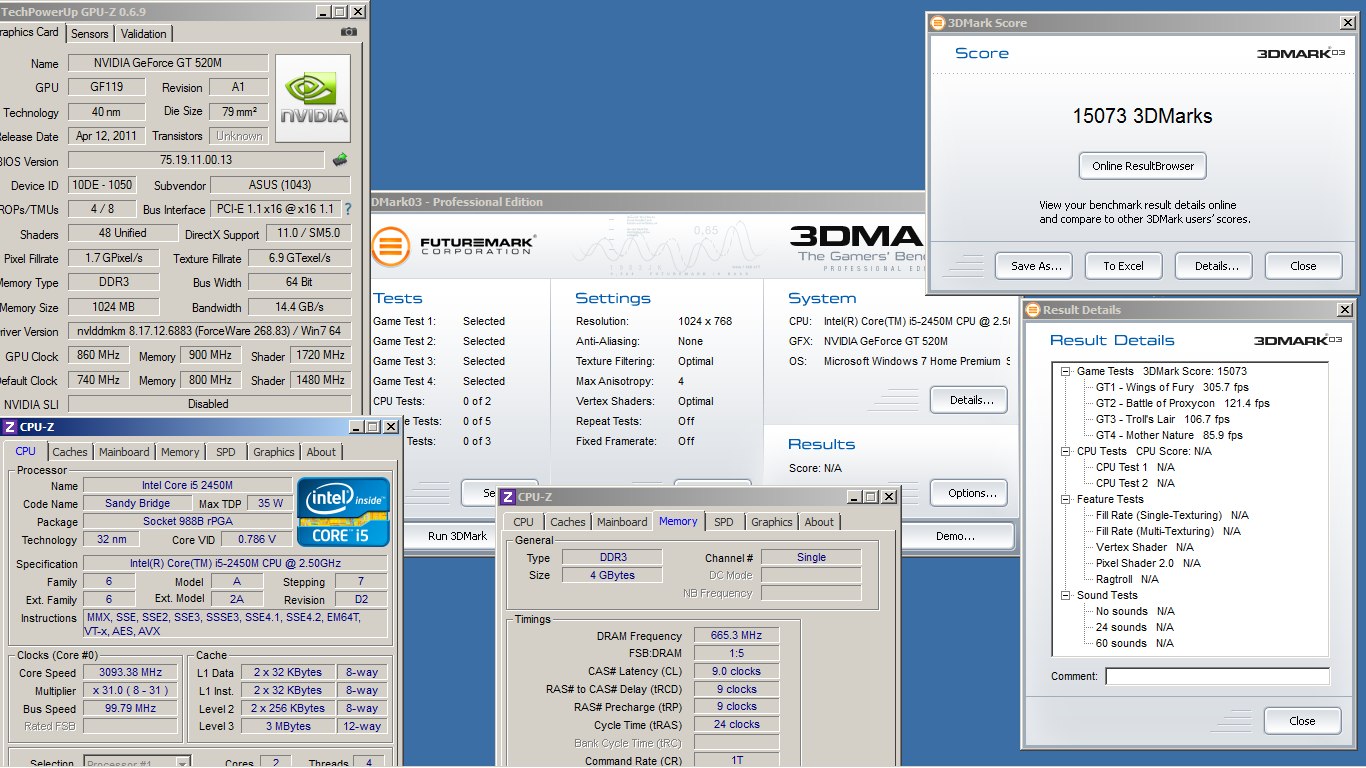Click Save As in 3DMark Score window
The height and width of the screenshot is (768, 1366).
(x=1034, y=266)
